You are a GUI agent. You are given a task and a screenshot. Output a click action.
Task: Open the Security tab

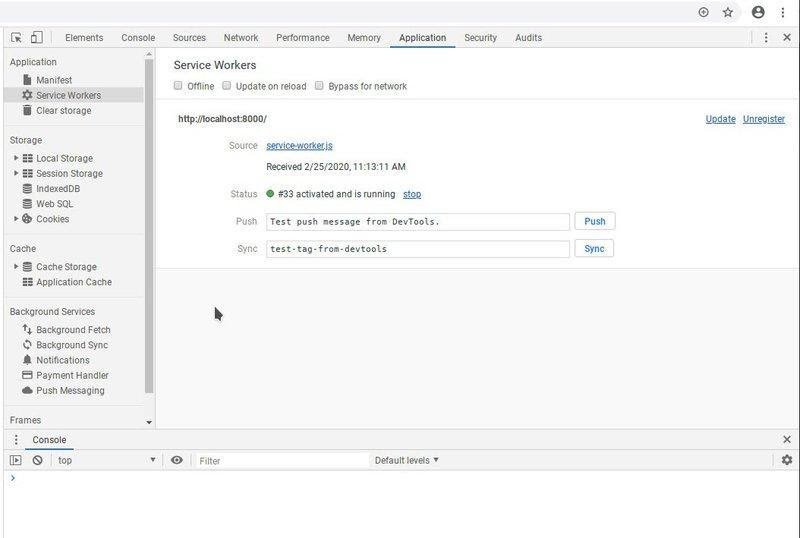480,38
